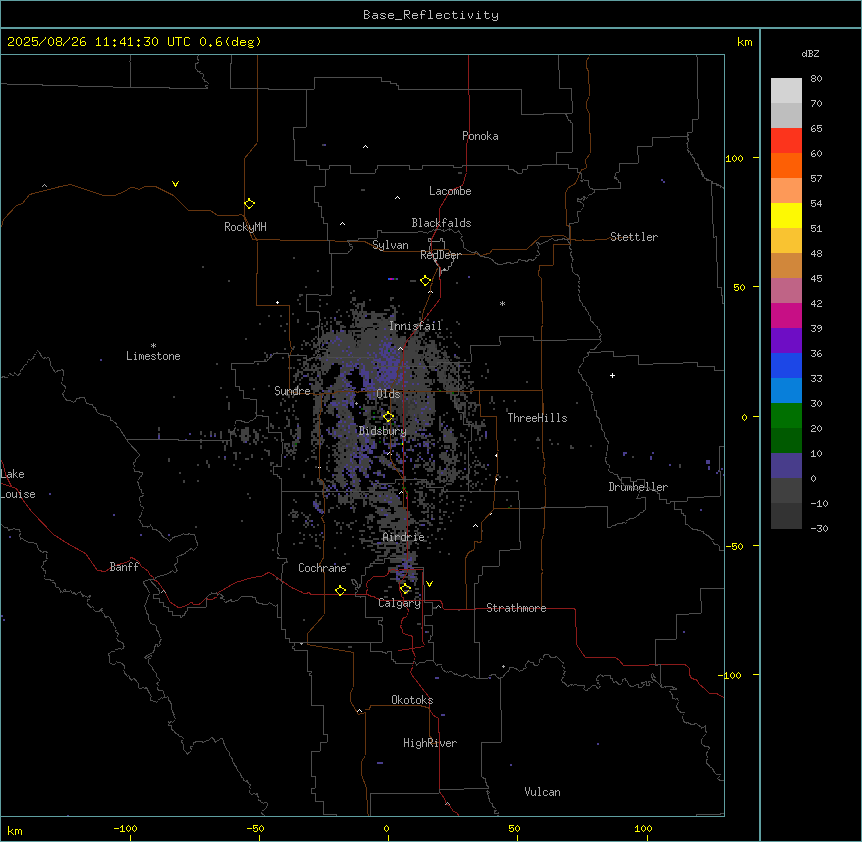Click the Louise label at left edge
Screen dimensions: 862x842
tap(18, 494)
